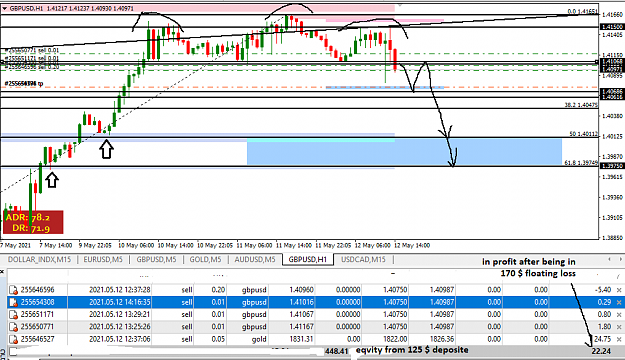This screenshot has width=625, height=360.
Task: Click the 61.8 1.39745 Fibonacci level label
Action: point(581,163)
